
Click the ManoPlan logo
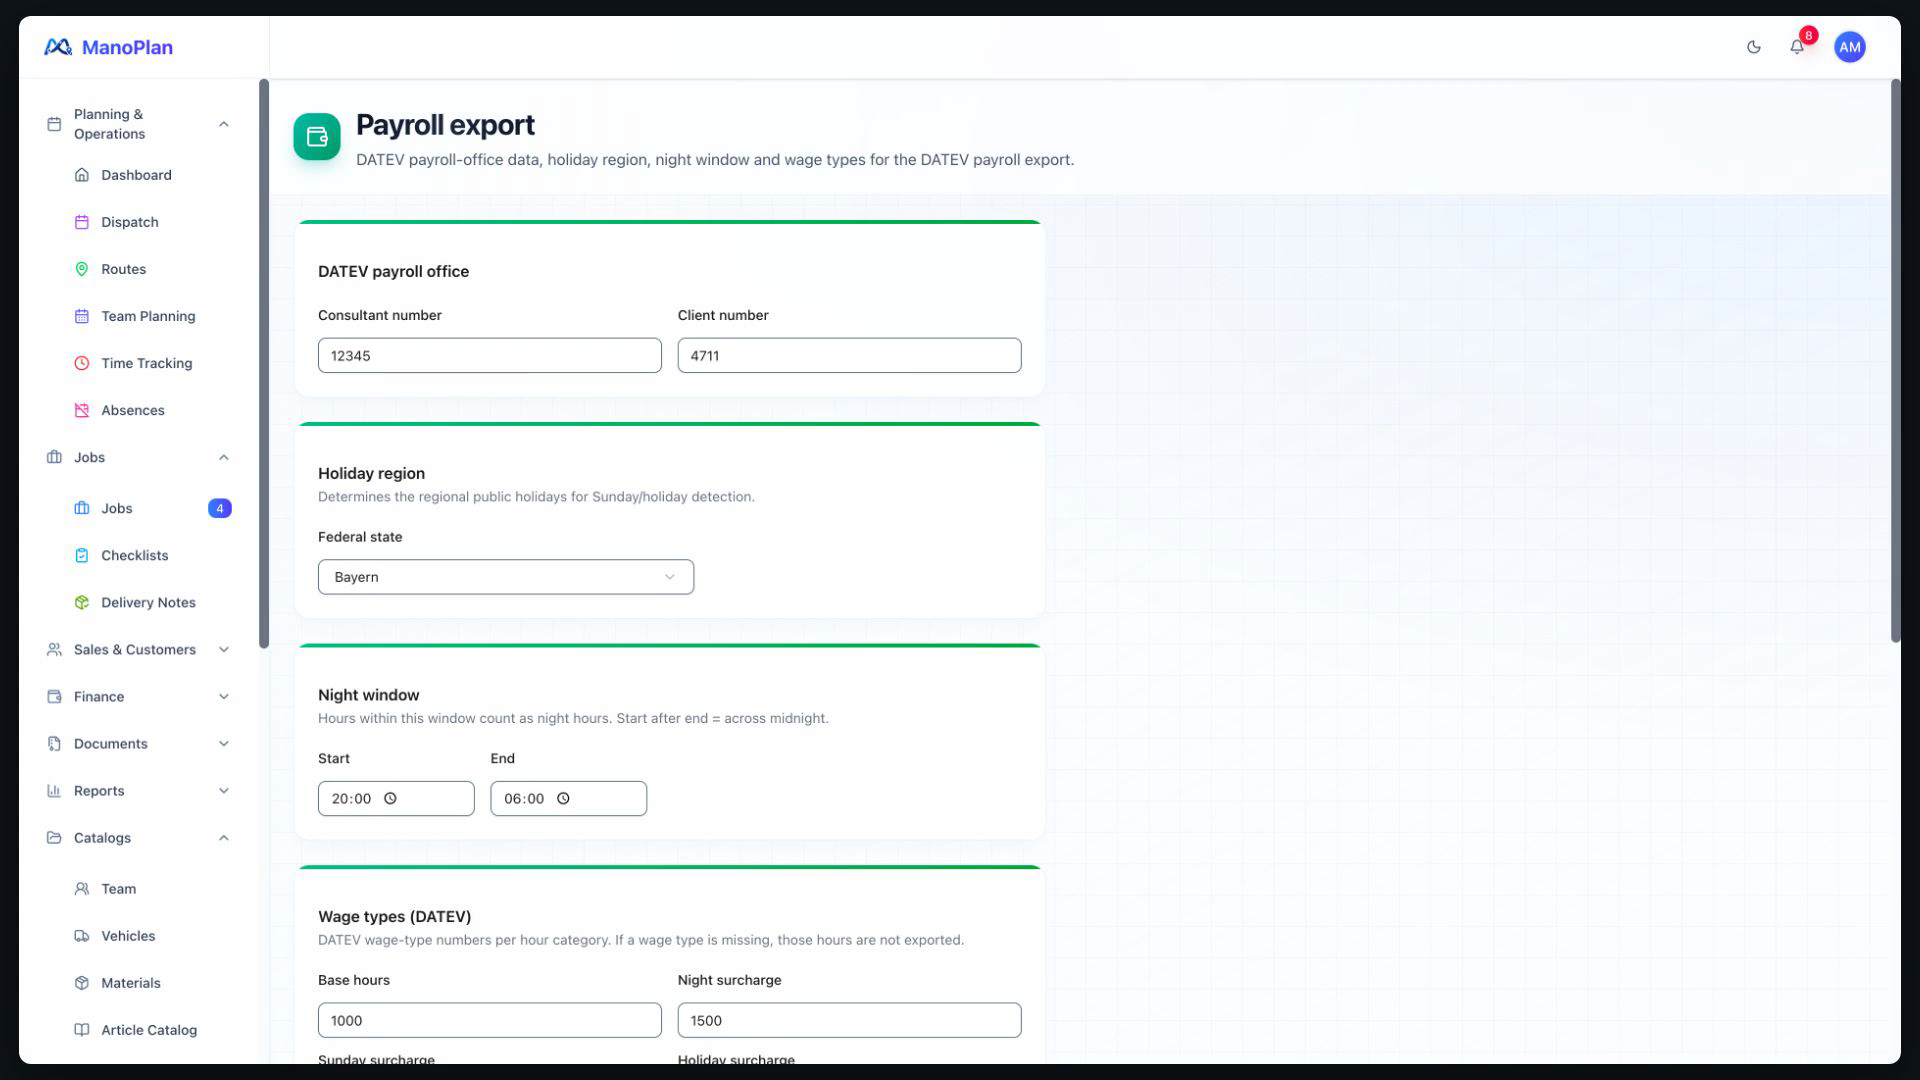108,47
